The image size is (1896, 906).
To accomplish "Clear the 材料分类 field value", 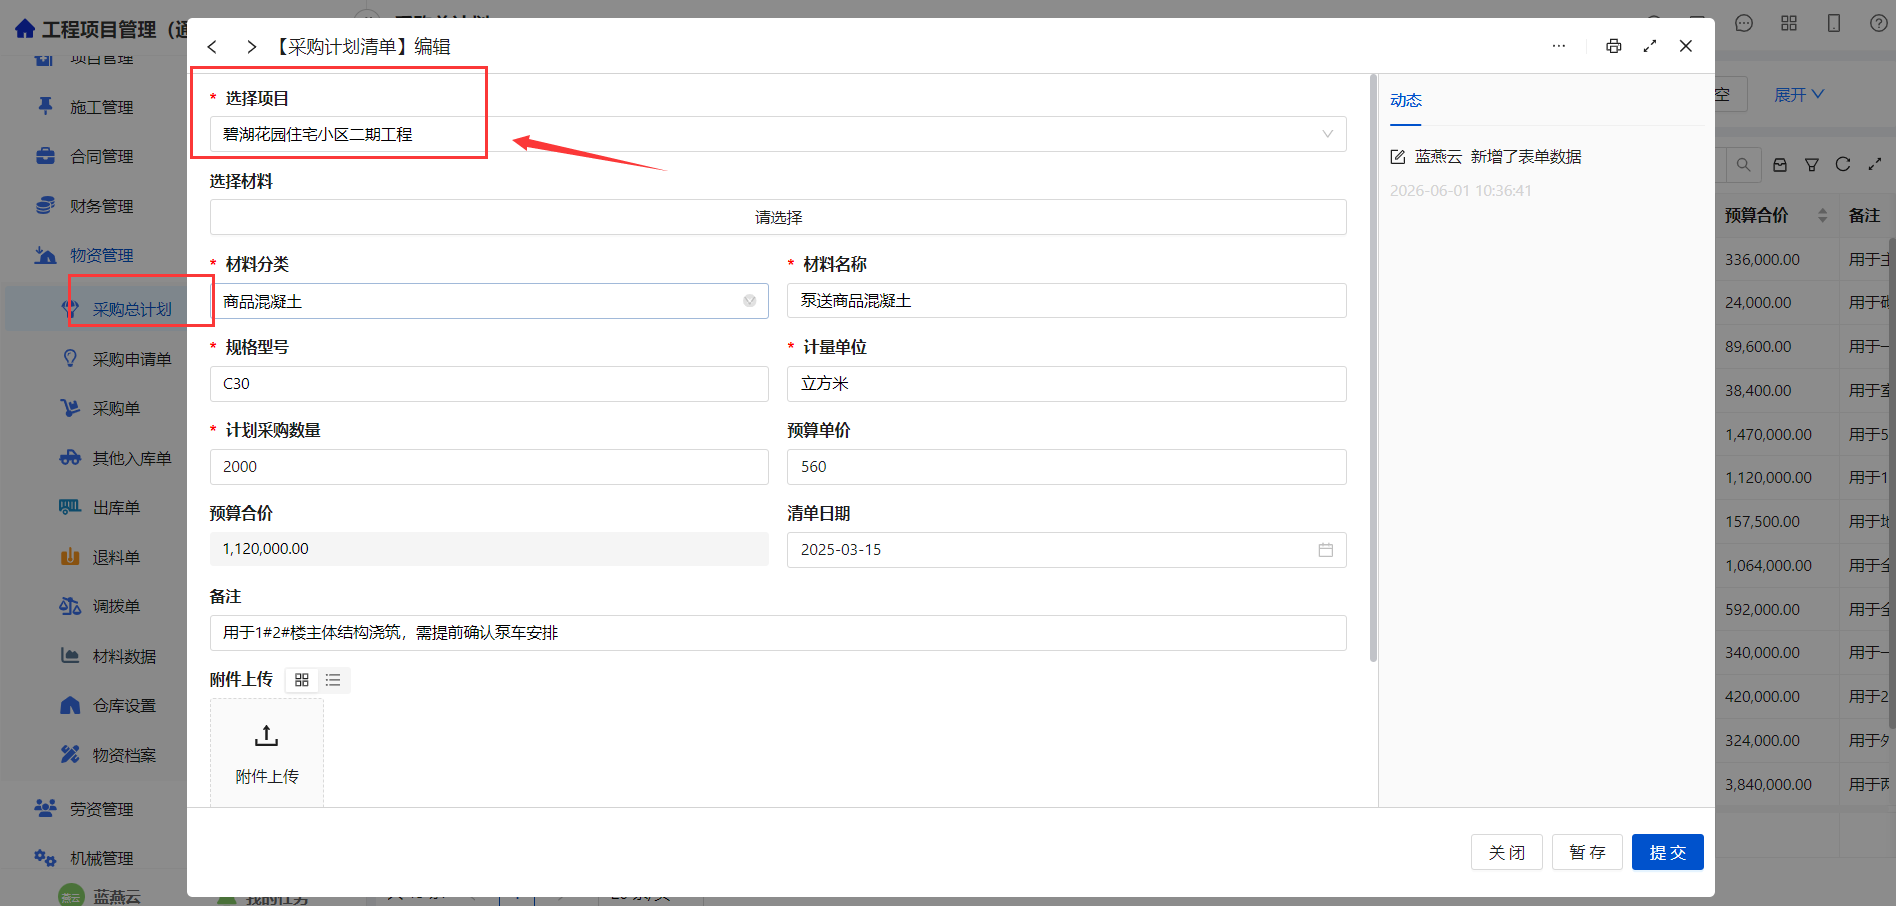I will [x=750, y=301].
